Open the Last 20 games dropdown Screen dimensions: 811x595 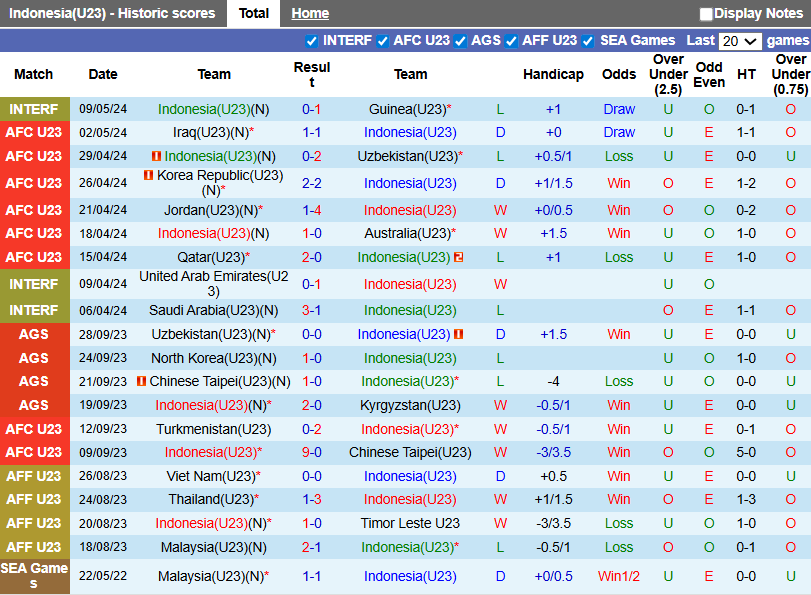pyautogui.click(x=740, y=41)
